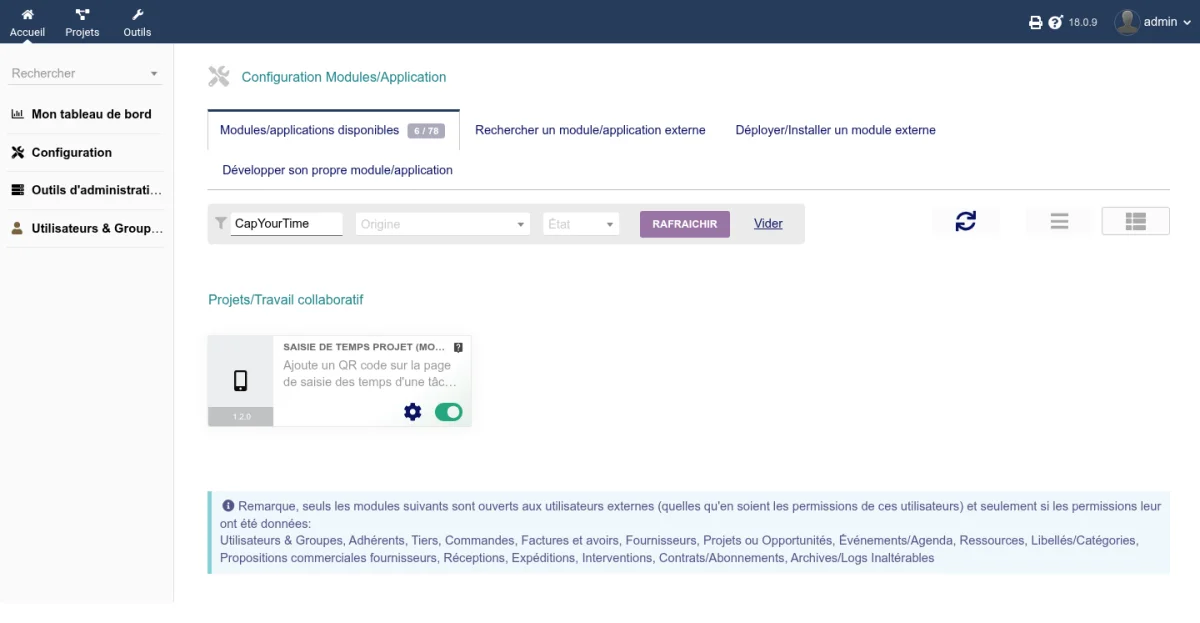Viewport: 1200px width, 623px height.
Task: Click module description 'Ajoute un QR code'
Action: click(x=369, y=373)
